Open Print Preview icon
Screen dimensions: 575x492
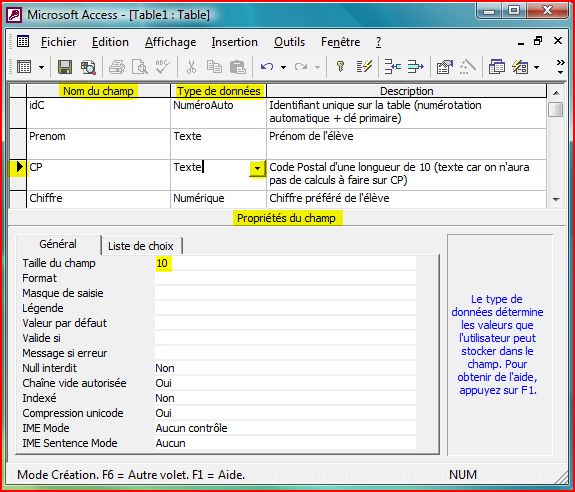click(x=139, y=67)
